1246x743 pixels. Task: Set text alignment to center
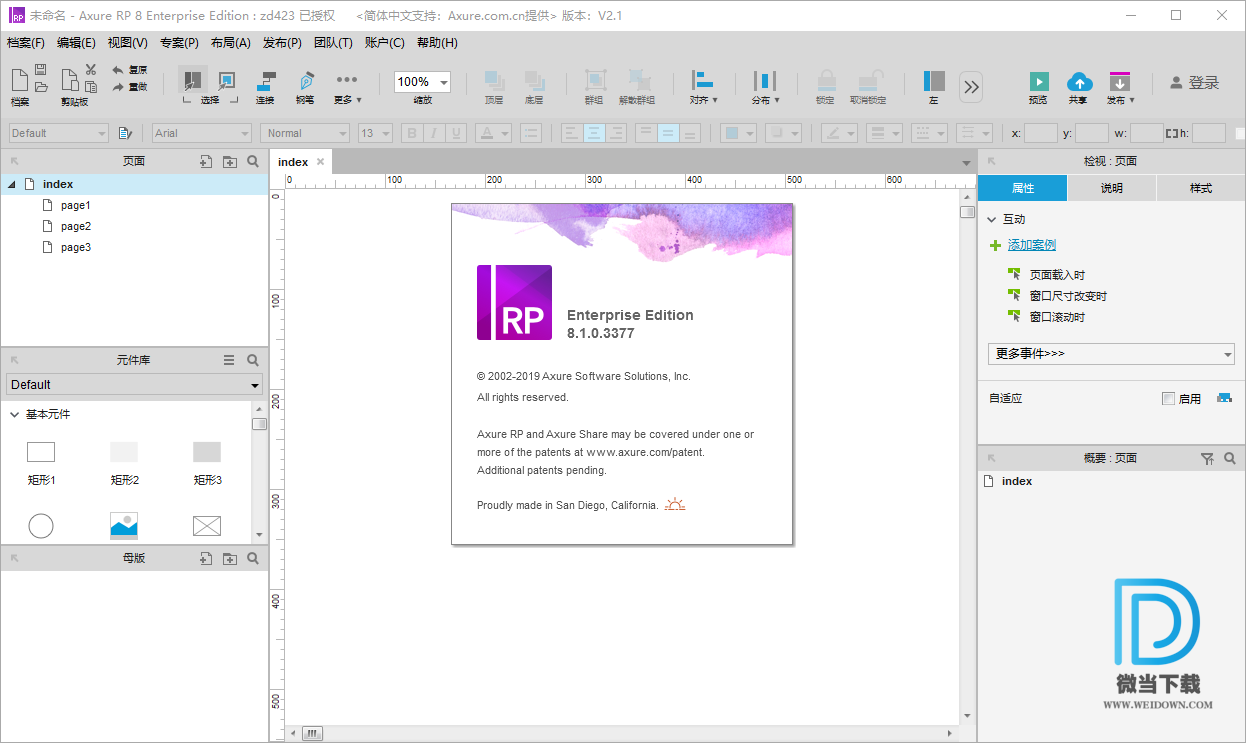point(594,133)
